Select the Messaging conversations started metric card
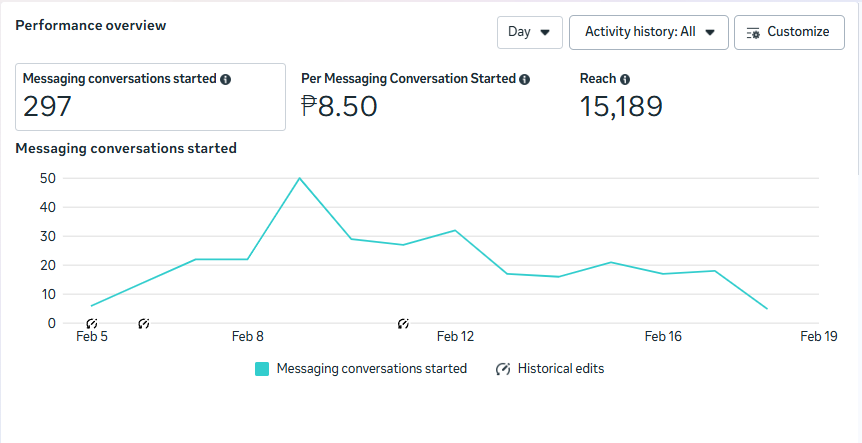This screenshot has height=443, width=862. (150, 97)
